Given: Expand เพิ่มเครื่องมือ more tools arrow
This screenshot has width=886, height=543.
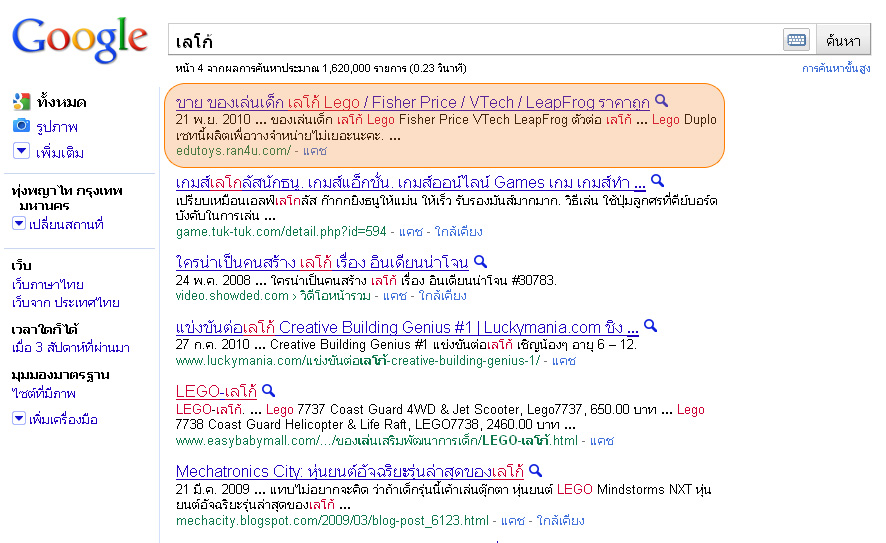Looking at the screenshot, I should tap(19, 418).
